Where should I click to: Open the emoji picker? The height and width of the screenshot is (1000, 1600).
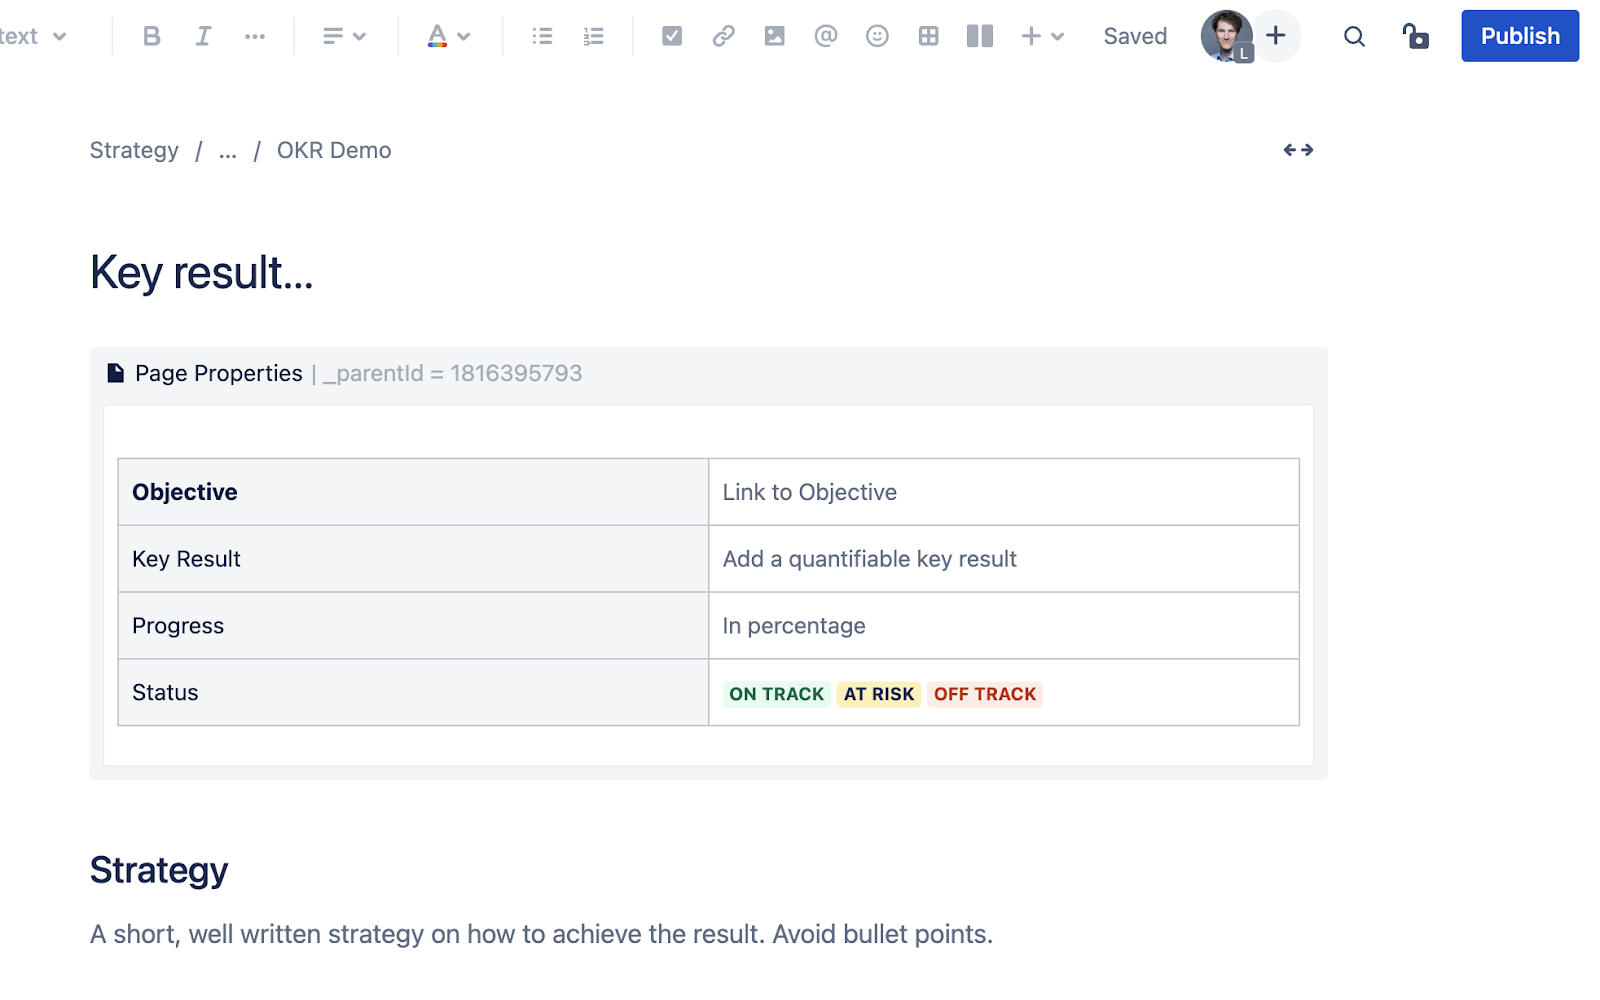(877, 35)
